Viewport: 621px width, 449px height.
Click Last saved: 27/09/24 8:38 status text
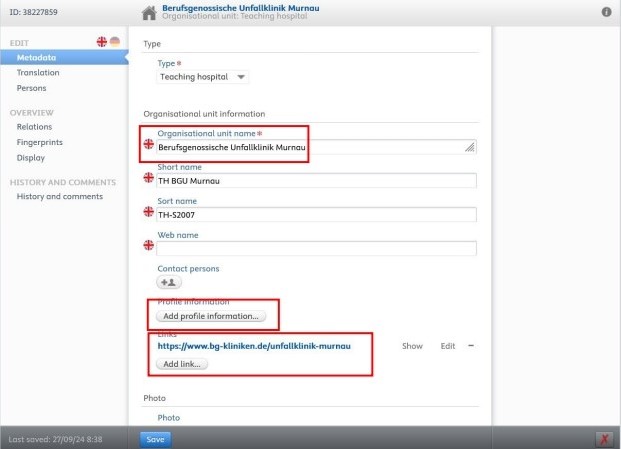click(55, 439)
